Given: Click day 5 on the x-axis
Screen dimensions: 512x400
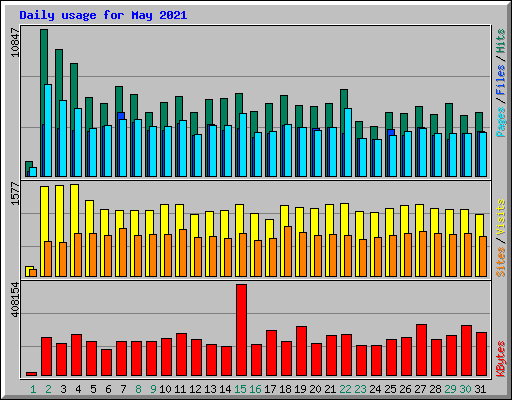Looking at the screenshot, I should (x=93, y=389).
